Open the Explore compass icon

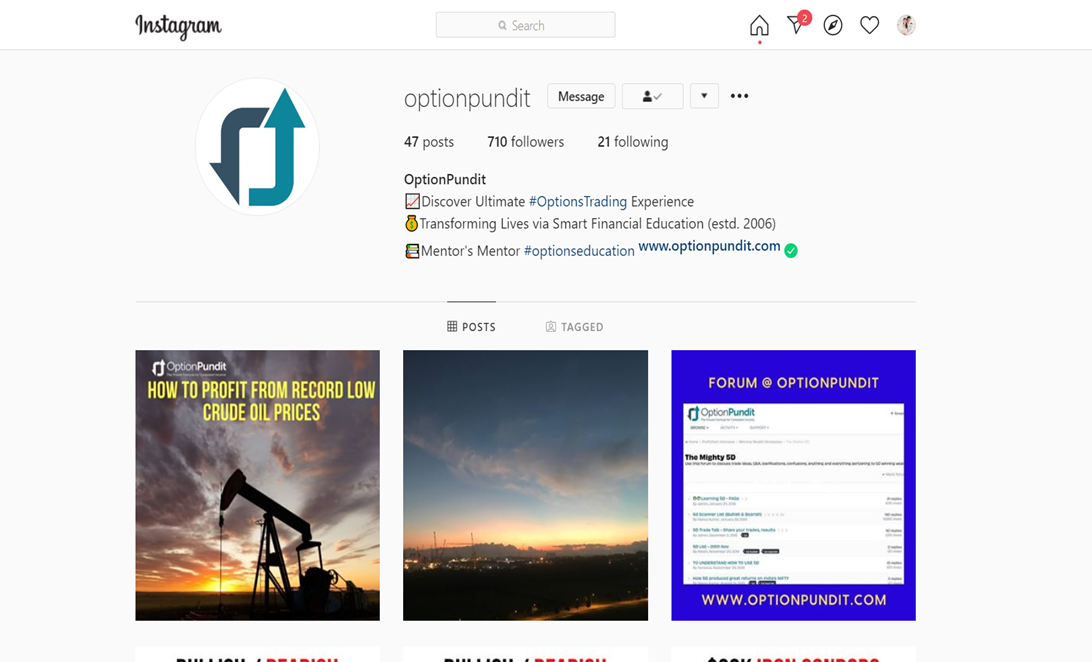point(833,26)
